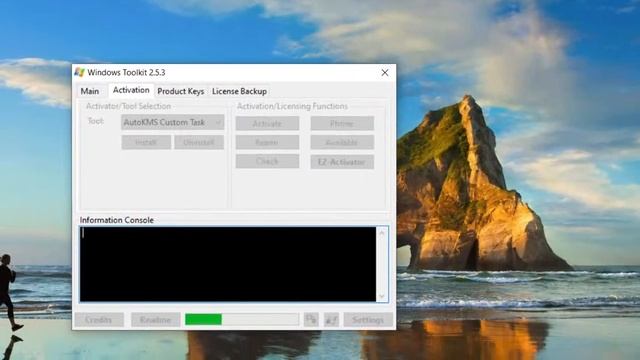640x360 pixels.
Task: Click the Rearm button
Action: [x=267, y=142]
